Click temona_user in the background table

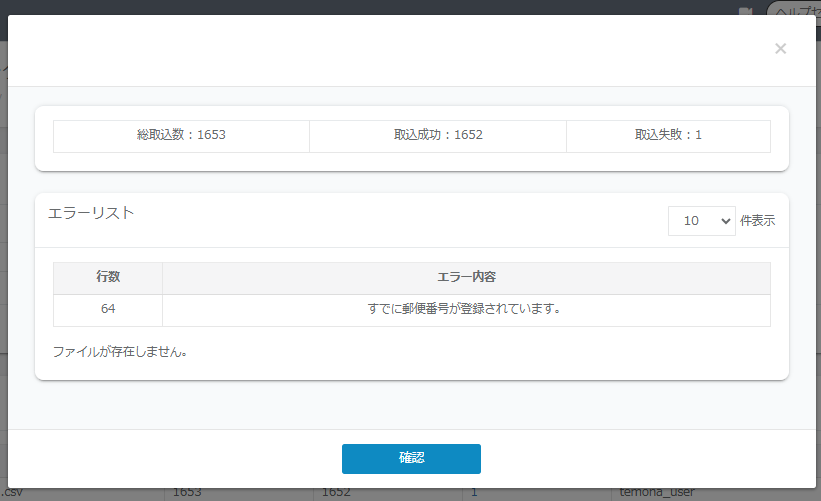point(657,492)
